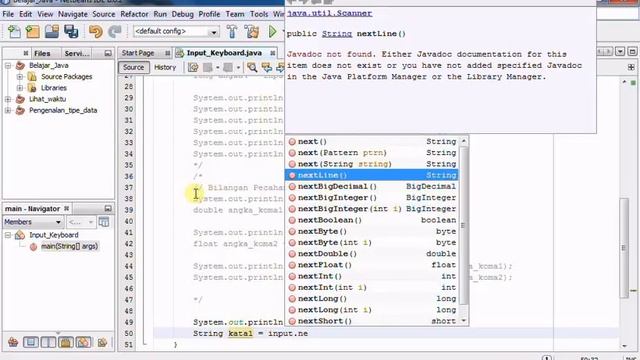Select nextBigDecimal() completion item
The height and width of the screenshot is (360, 640).
[372, 187]
